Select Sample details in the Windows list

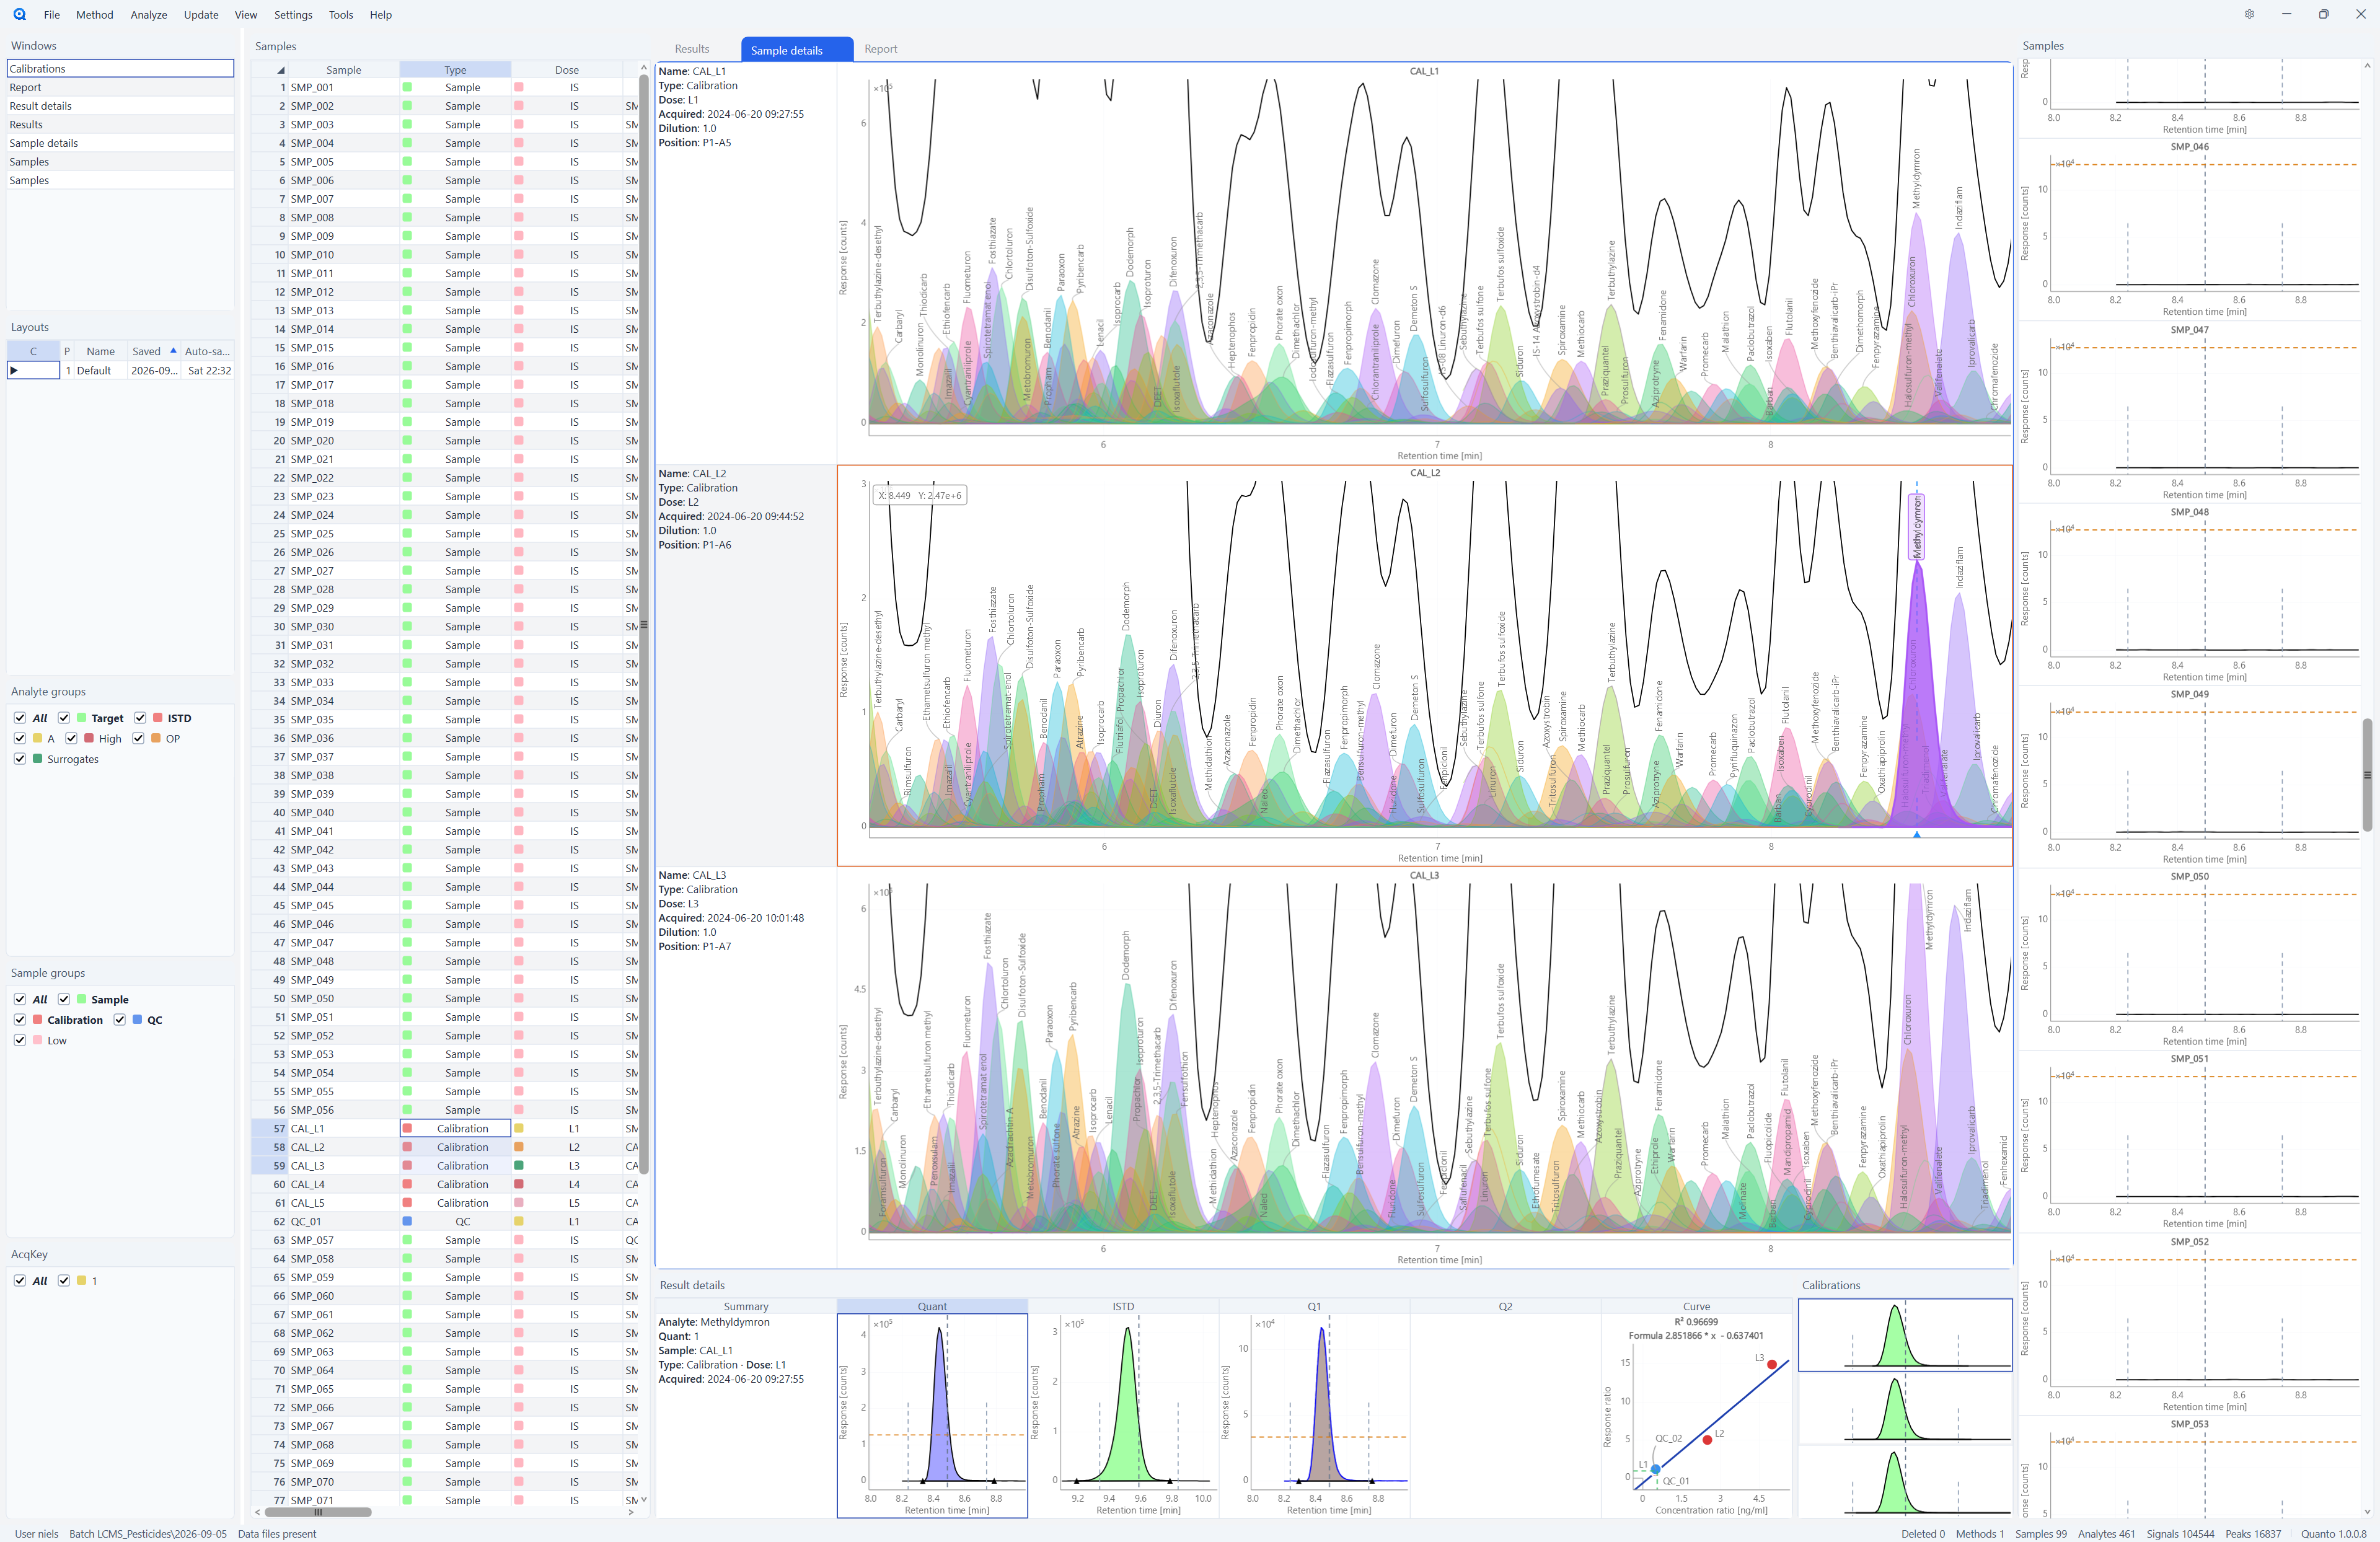pyautogui.click(x=120, y=143)
